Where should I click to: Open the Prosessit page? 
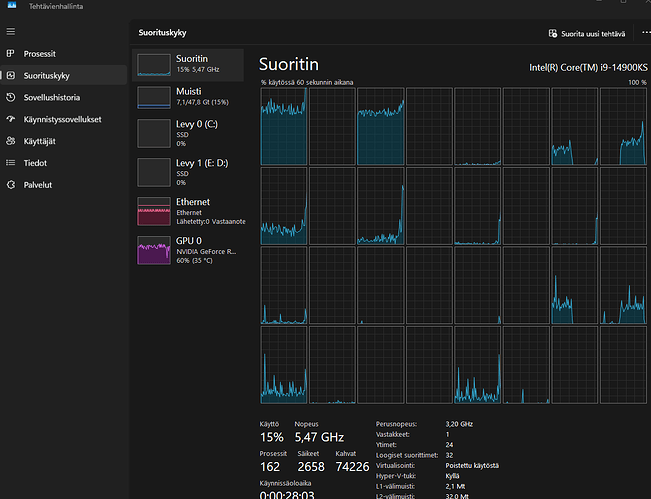pyautogui.click(x=64, y=54)
